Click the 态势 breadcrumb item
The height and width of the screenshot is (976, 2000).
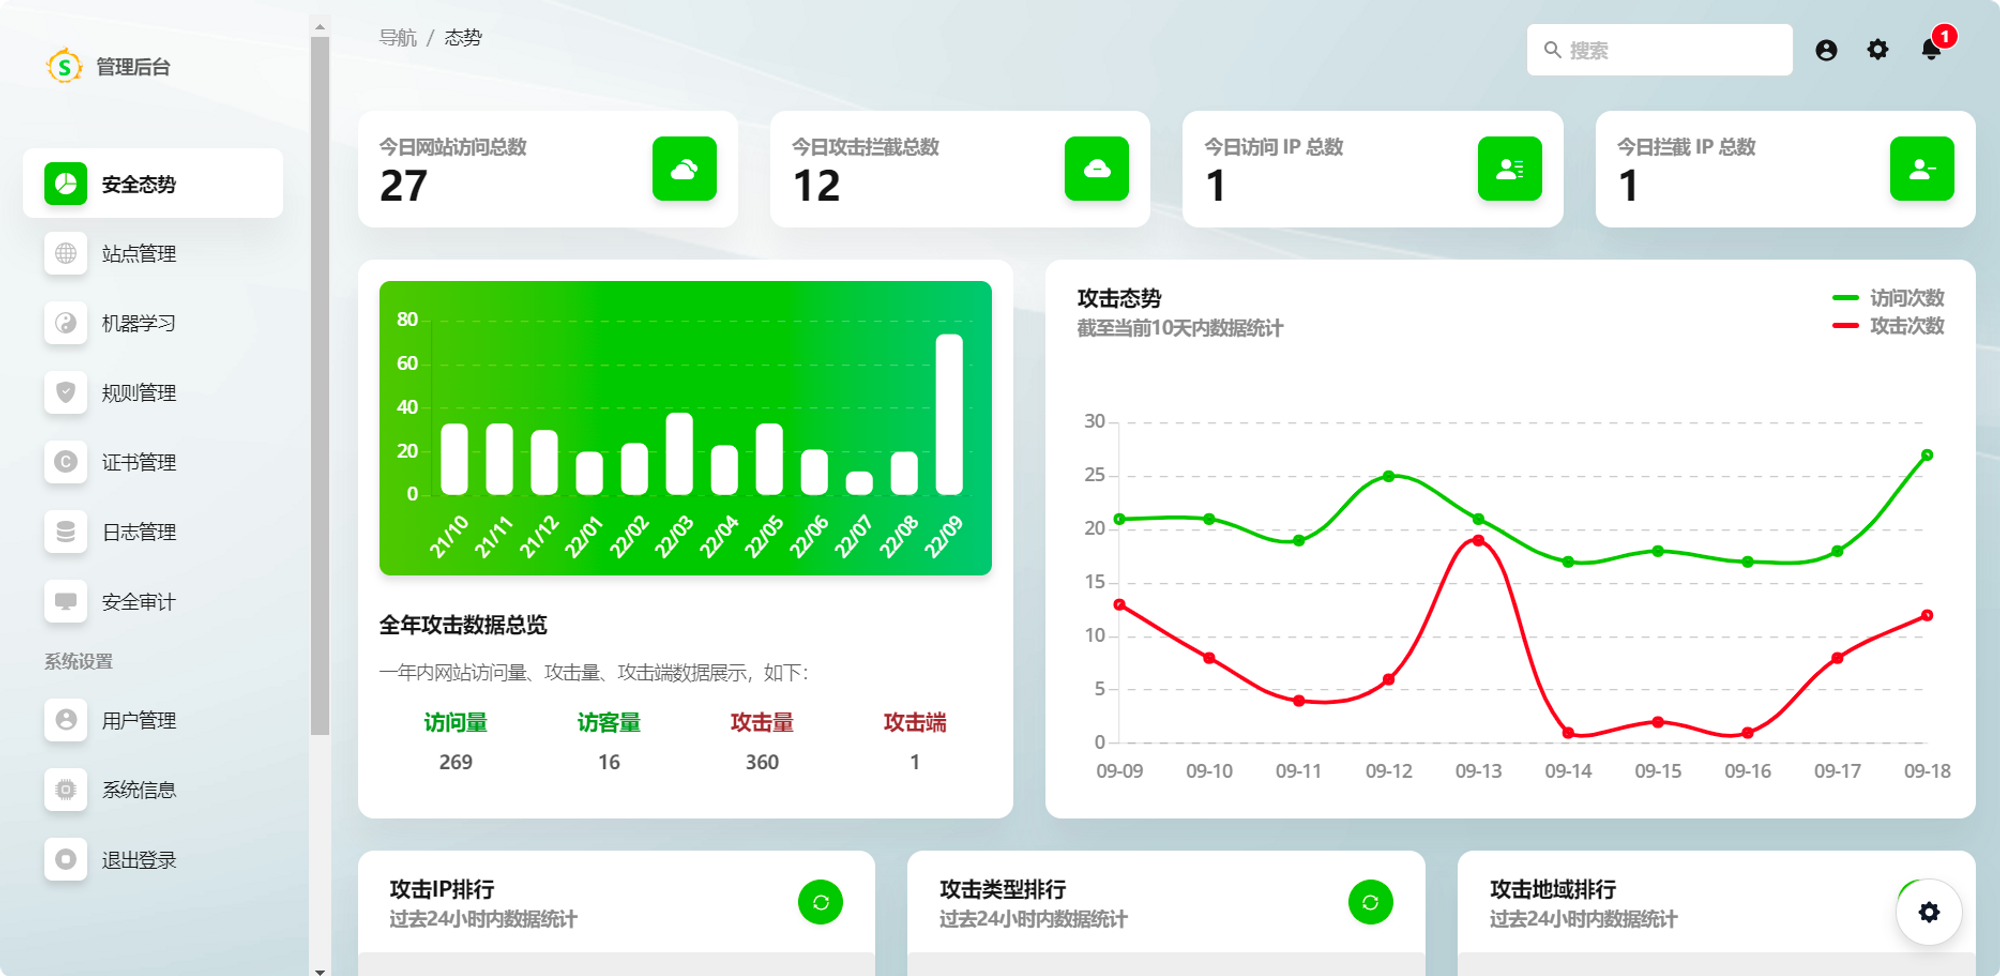(463, 38)
